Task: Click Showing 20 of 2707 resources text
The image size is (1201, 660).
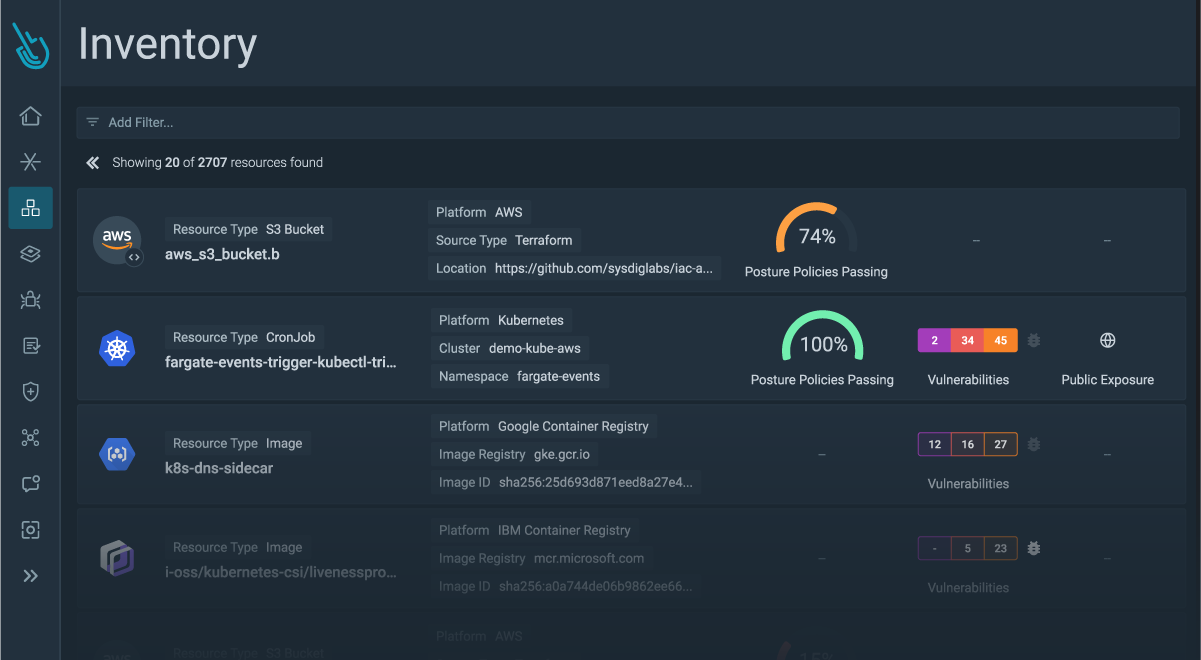Action: (217, 162)
